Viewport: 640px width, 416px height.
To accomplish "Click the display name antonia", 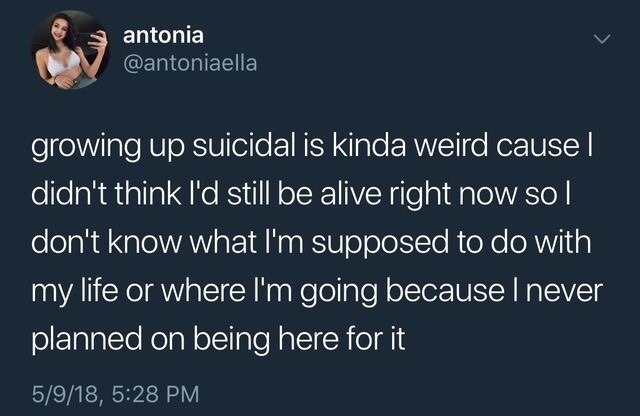I will (x=163, y=35).
